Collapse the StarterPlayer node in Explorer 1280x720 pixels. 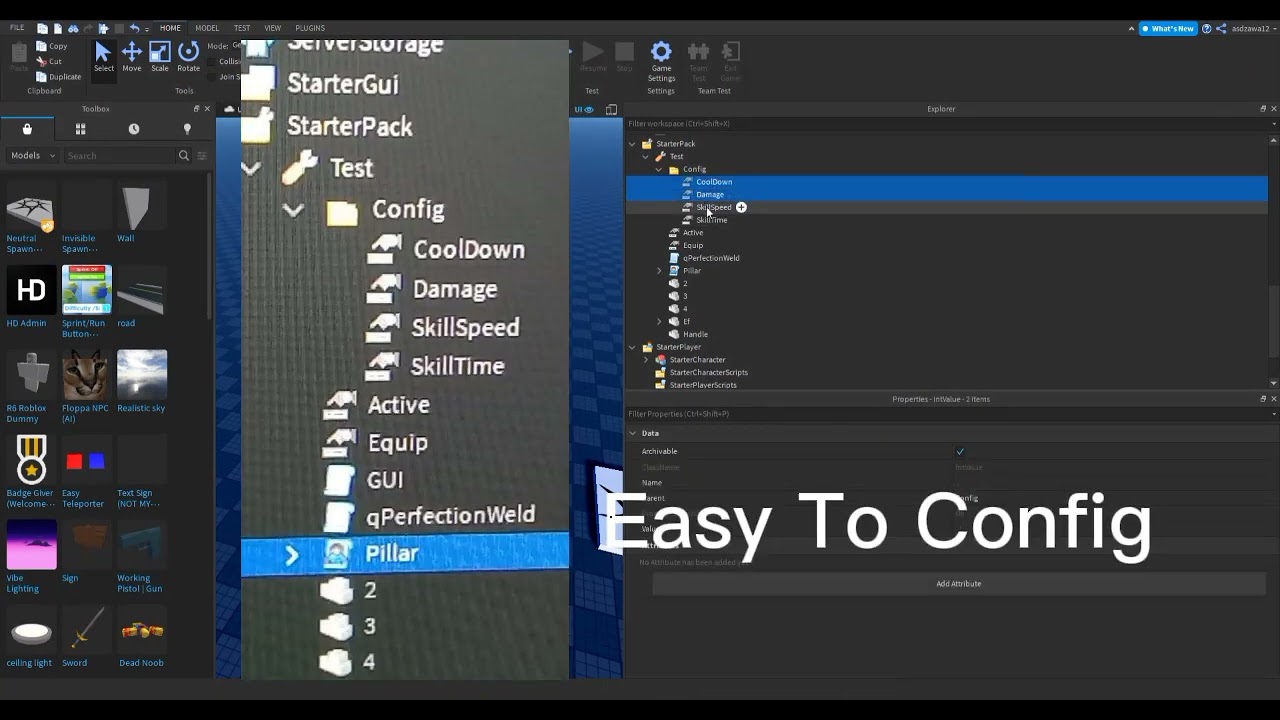pos(632,347)
